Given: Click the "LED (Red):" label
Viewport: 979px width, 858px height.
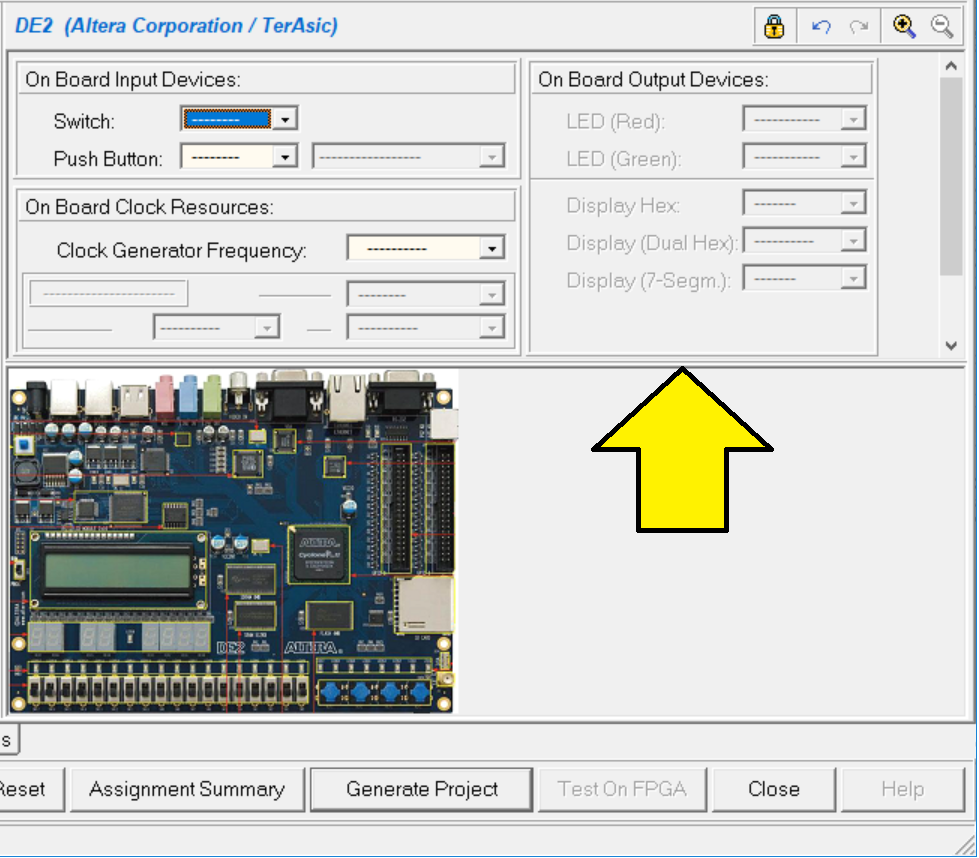Looking at the screenshot, I should click(616, 121).
